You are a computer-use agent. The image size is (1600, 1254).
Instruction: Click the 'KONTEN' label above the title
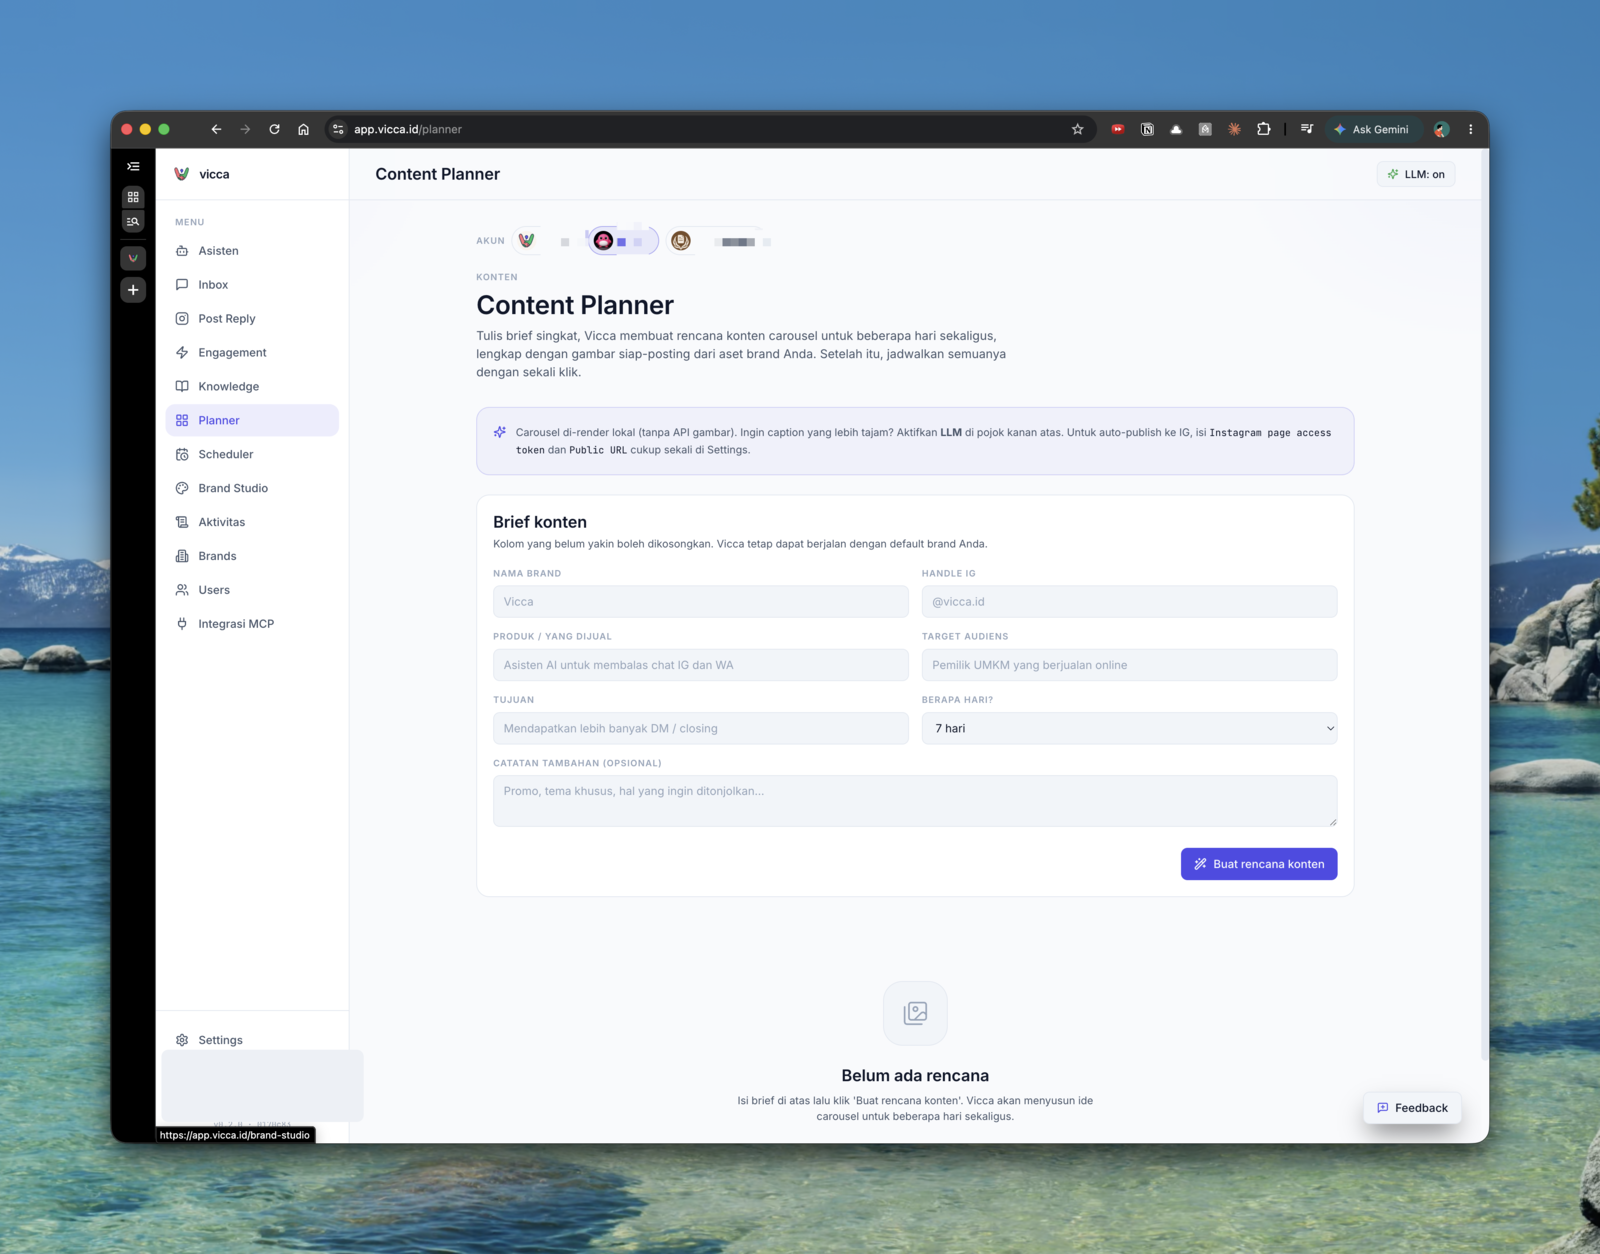point(497,277)
